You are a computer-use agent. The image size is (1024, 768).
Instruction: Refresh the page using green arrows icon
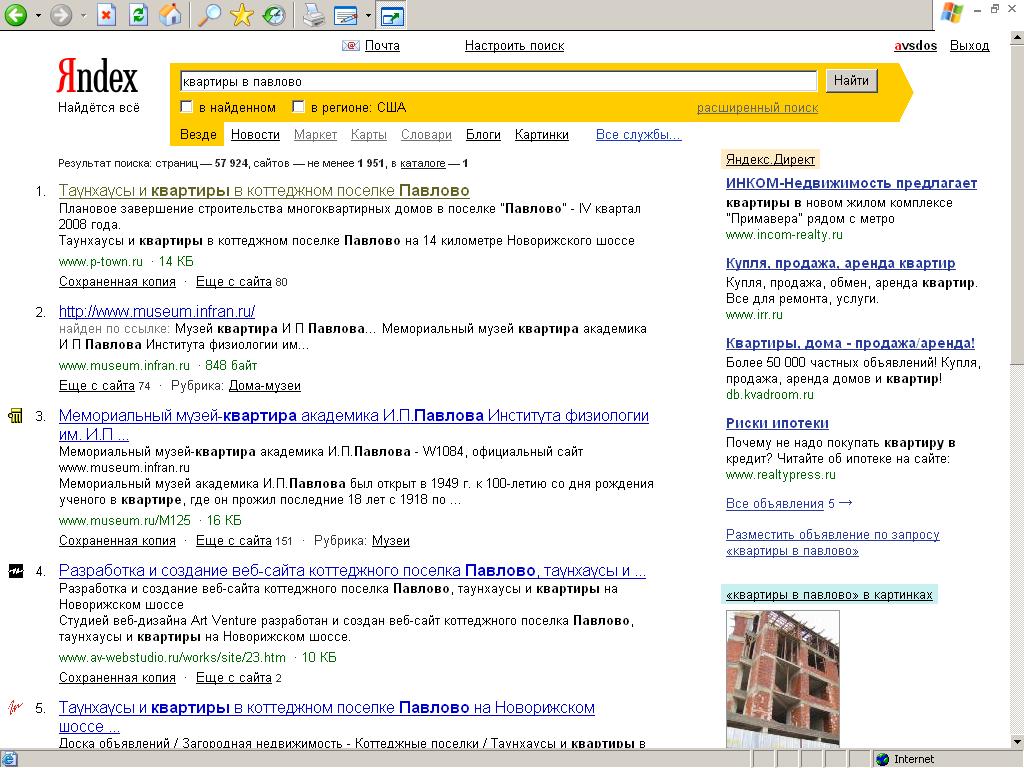[x=138, y=14]
